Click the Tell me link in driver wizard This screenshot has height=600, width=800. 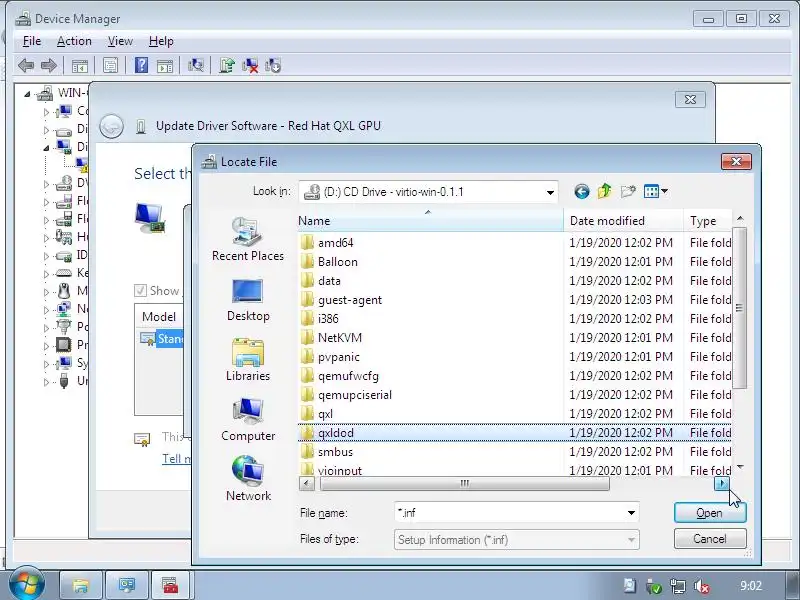176,459
